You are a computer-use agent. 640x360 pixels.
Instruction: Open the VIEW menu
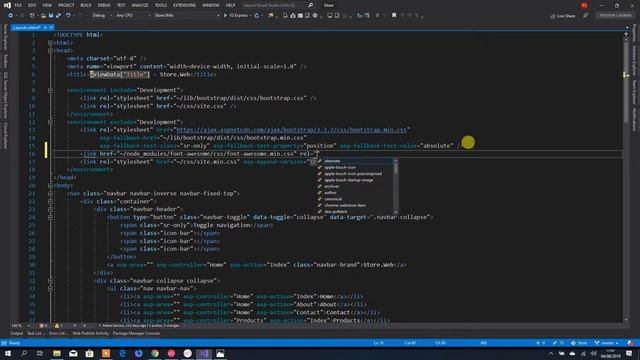click(x=47, y=5)
